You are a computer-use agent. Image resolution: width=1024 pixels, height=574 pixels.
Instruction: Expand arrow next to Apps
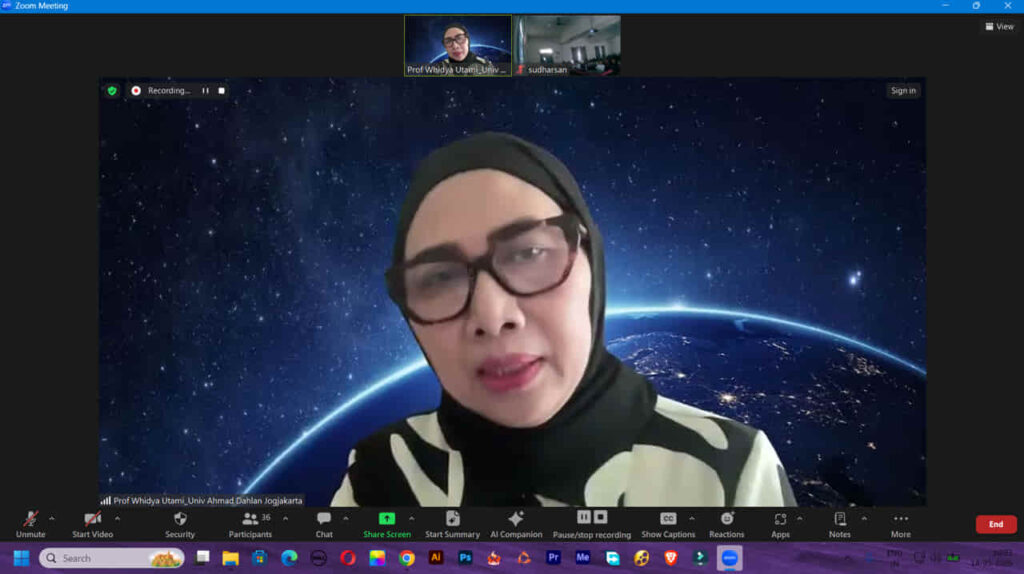799,518
